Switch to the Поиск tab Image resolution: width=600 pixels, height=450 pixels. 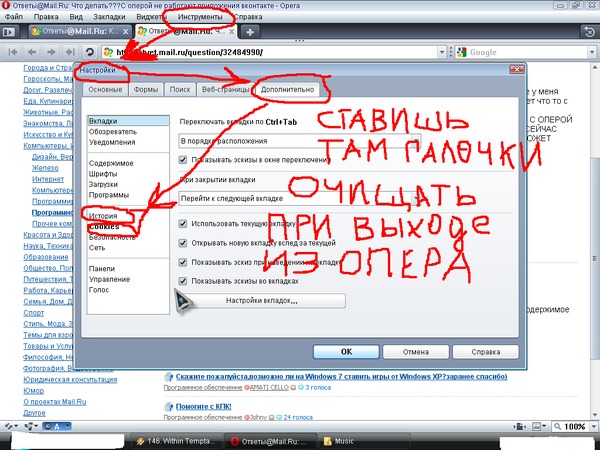[x=180, y=90]
